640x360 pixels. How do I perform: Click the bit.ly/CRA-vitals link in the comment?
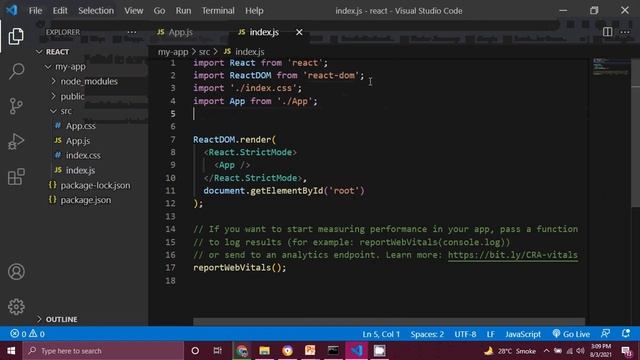[513, 255]
